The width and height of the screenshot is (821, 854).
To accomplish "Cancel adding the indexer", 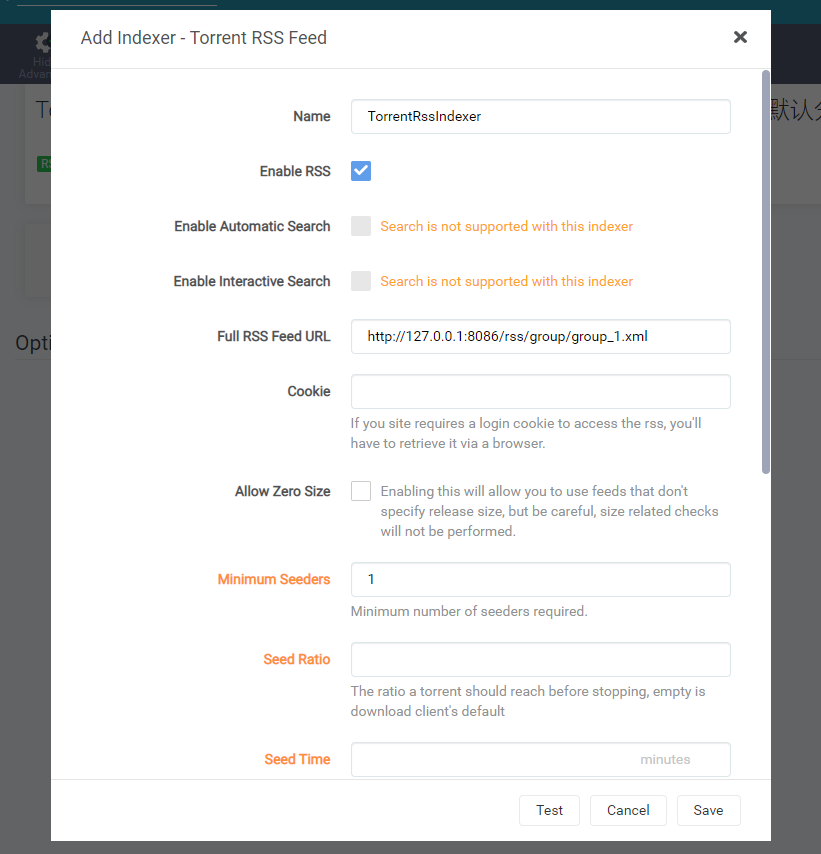I will (628, 810).
